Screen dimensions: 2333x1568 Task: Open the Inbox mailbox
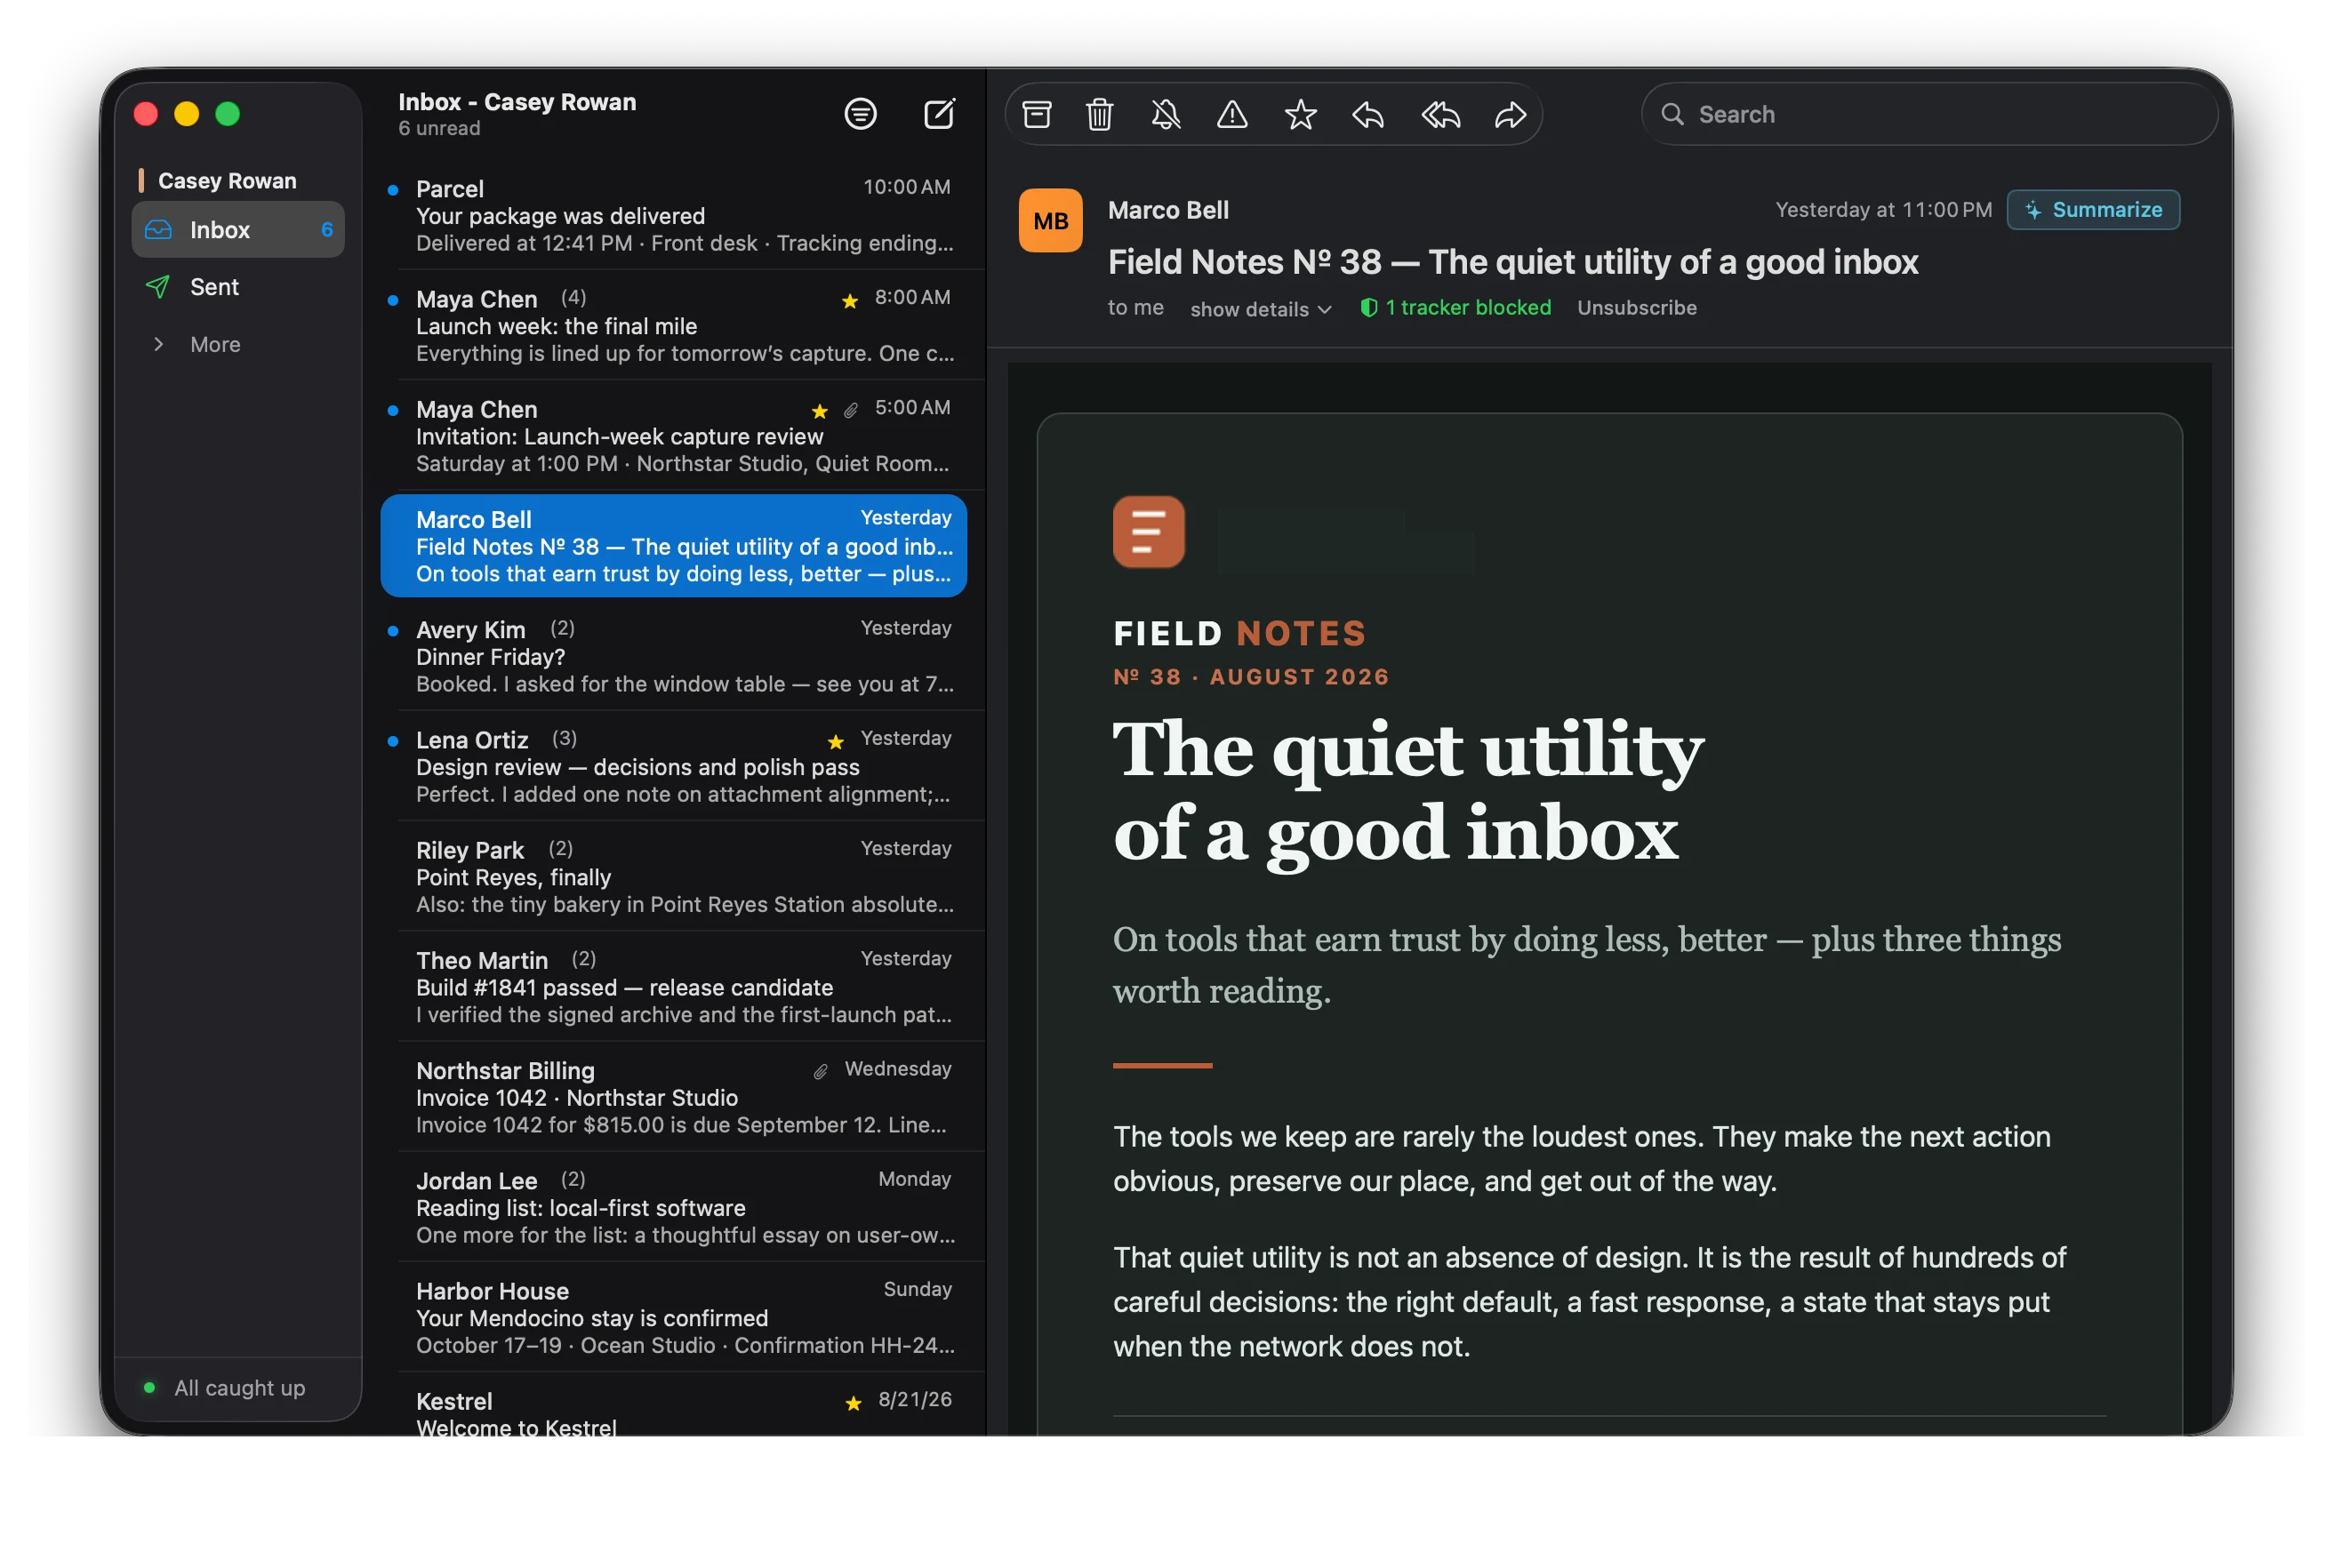pyautogui.click(x=238, y=229)
